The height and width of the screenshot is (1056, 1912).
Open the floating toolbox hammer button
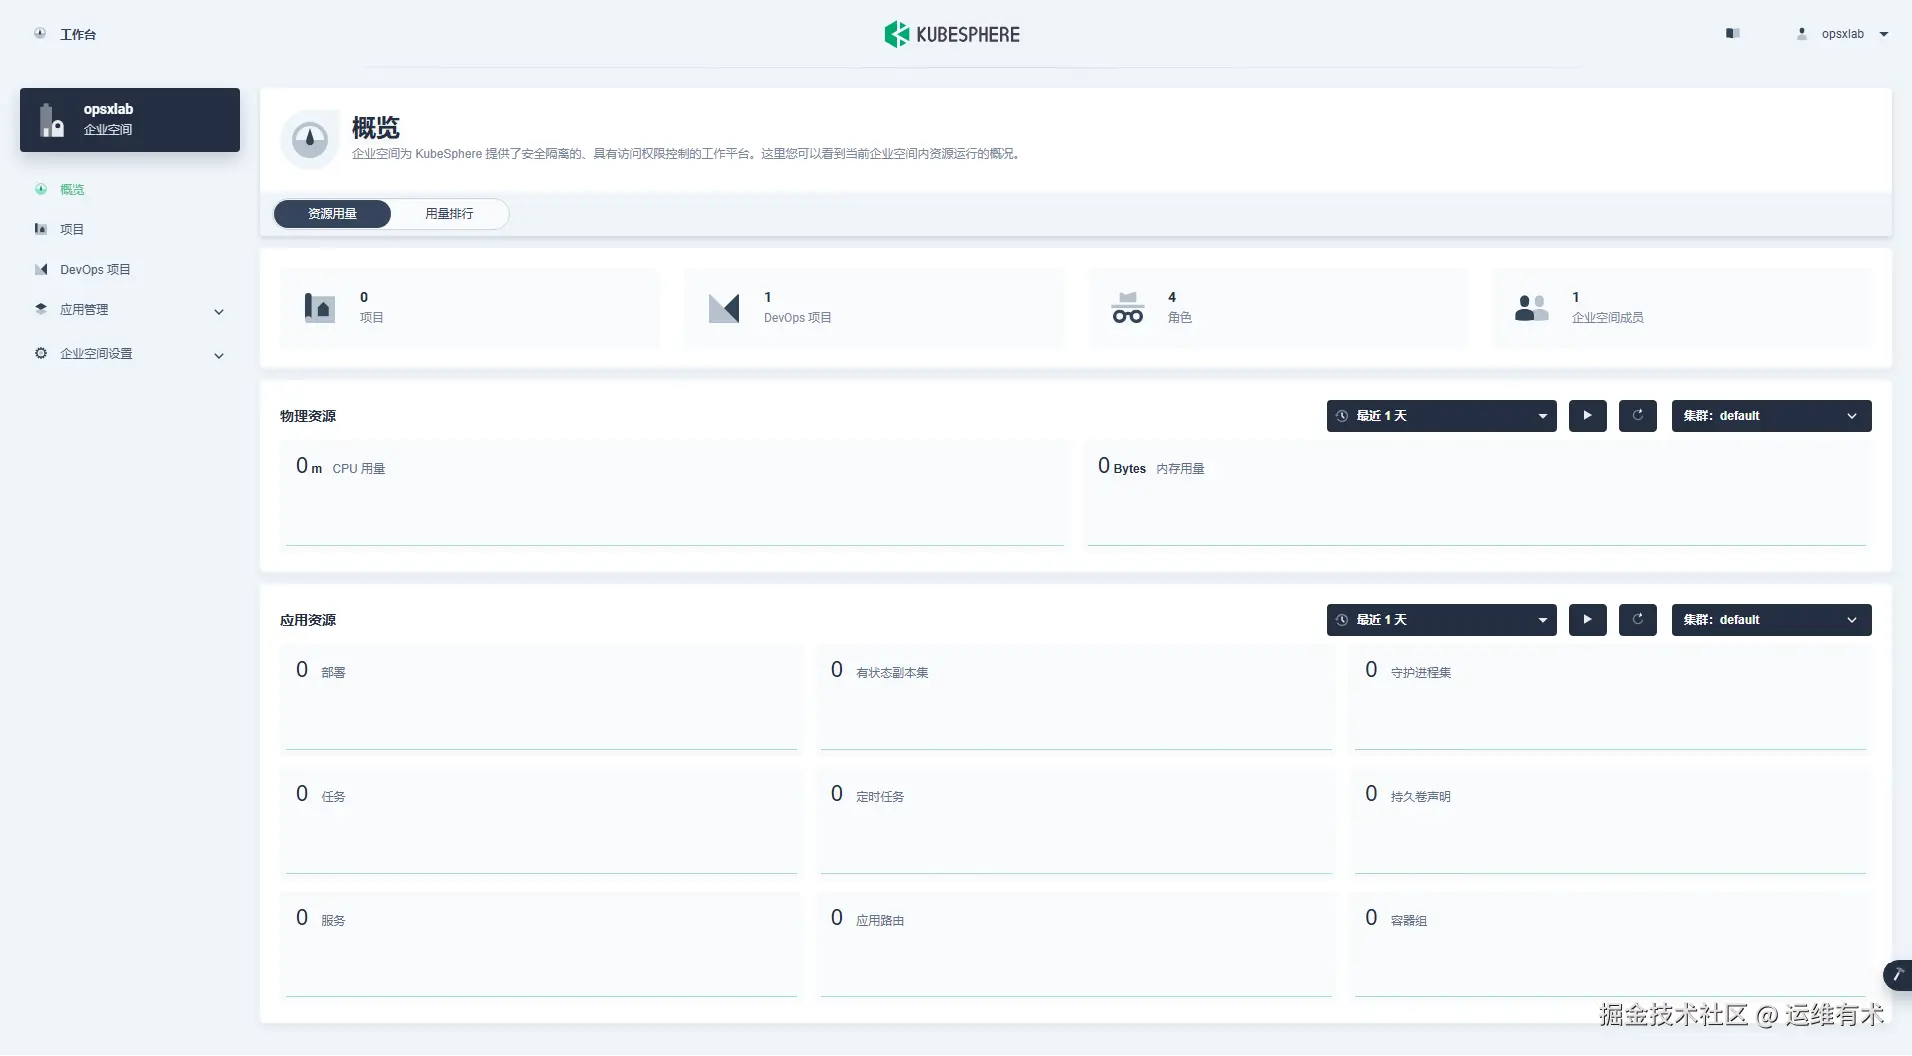[x=1897, y=975]
